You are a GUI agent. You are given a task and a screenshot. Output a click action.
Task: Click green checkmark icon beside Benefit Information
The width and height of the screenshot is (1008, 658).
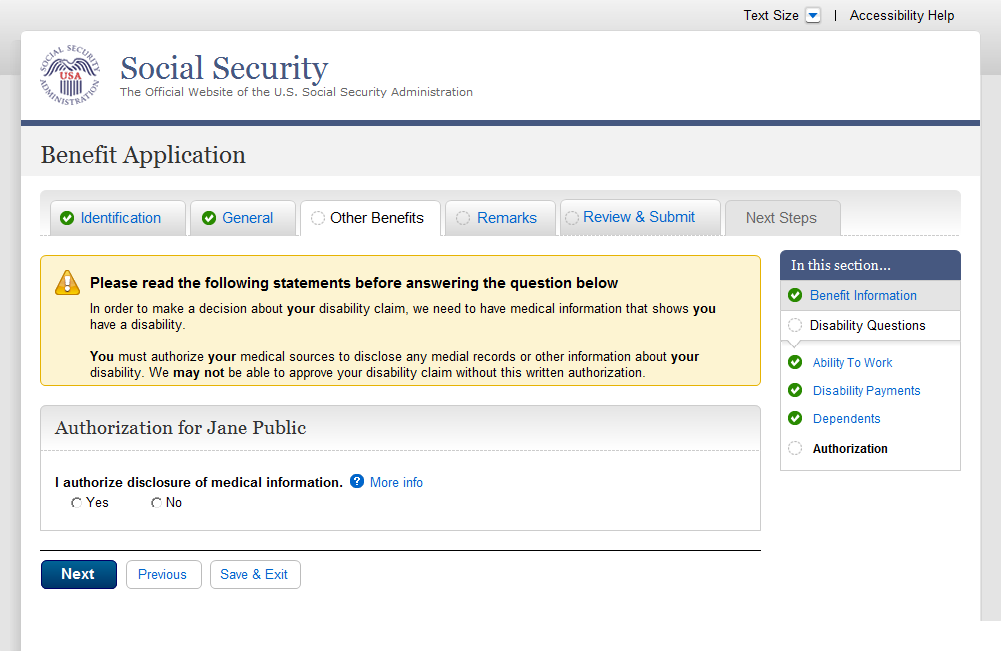[x=795, y=295]
